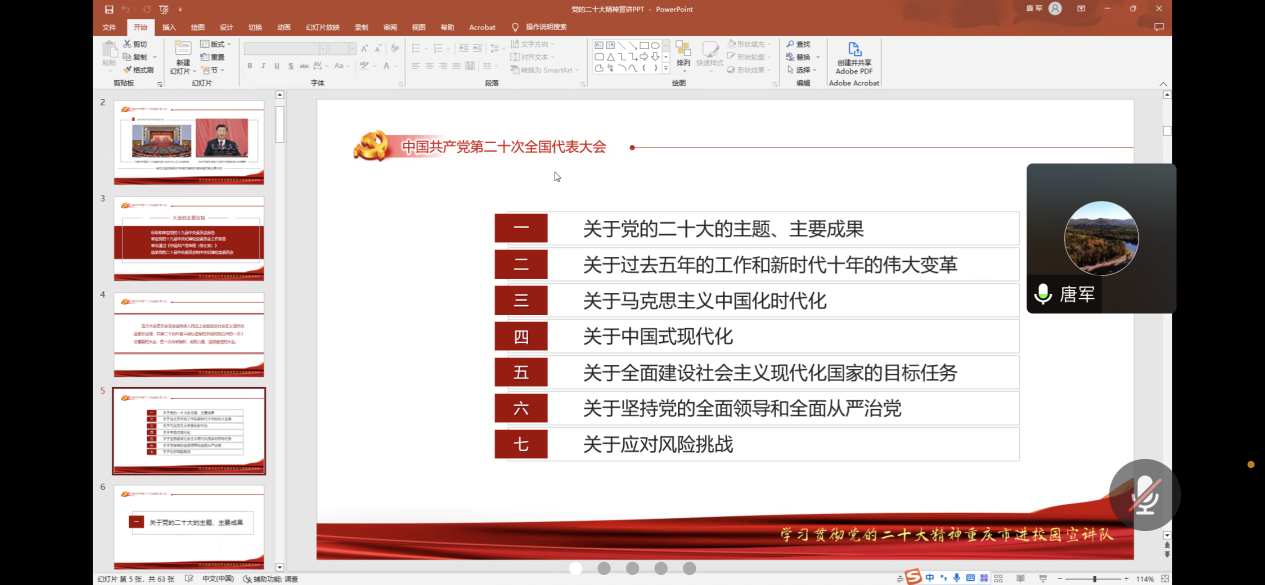The height and width of the screenshot is (585, 1265).
Task: Switch to the Slide Show ribbon tab
Action: pos(321,27)
